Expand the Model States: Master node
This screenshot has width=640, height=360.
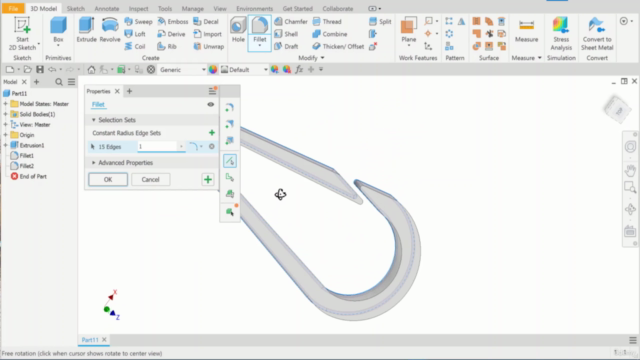click(x=6, y=104)
